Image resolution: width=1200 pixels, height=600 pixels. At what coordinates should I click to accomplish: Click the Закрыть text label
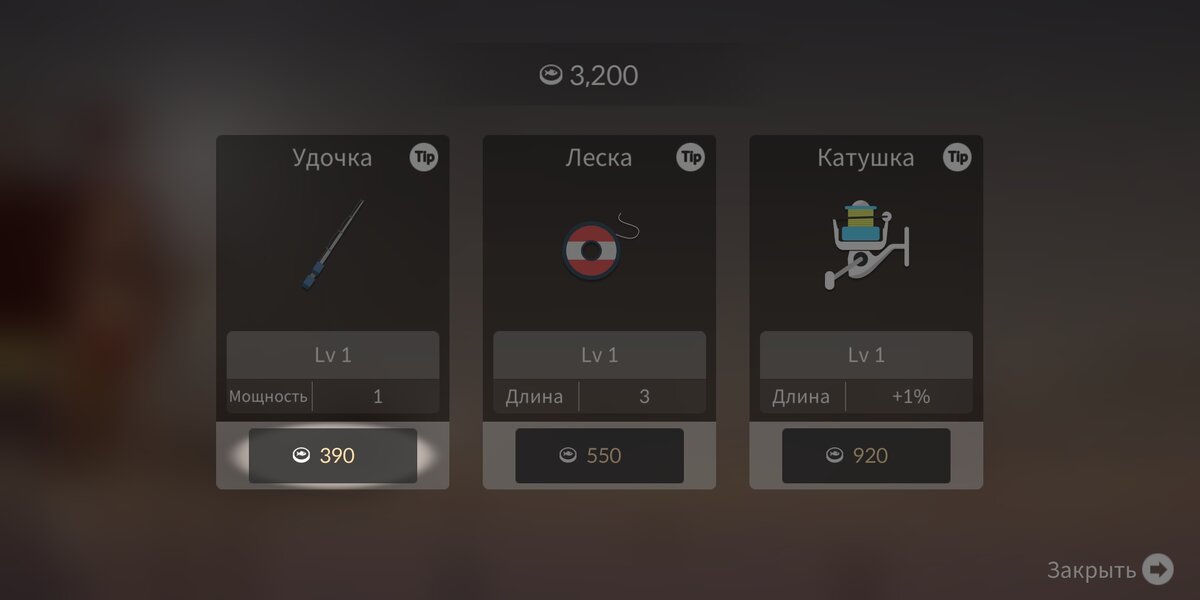tap(1091, 571)
